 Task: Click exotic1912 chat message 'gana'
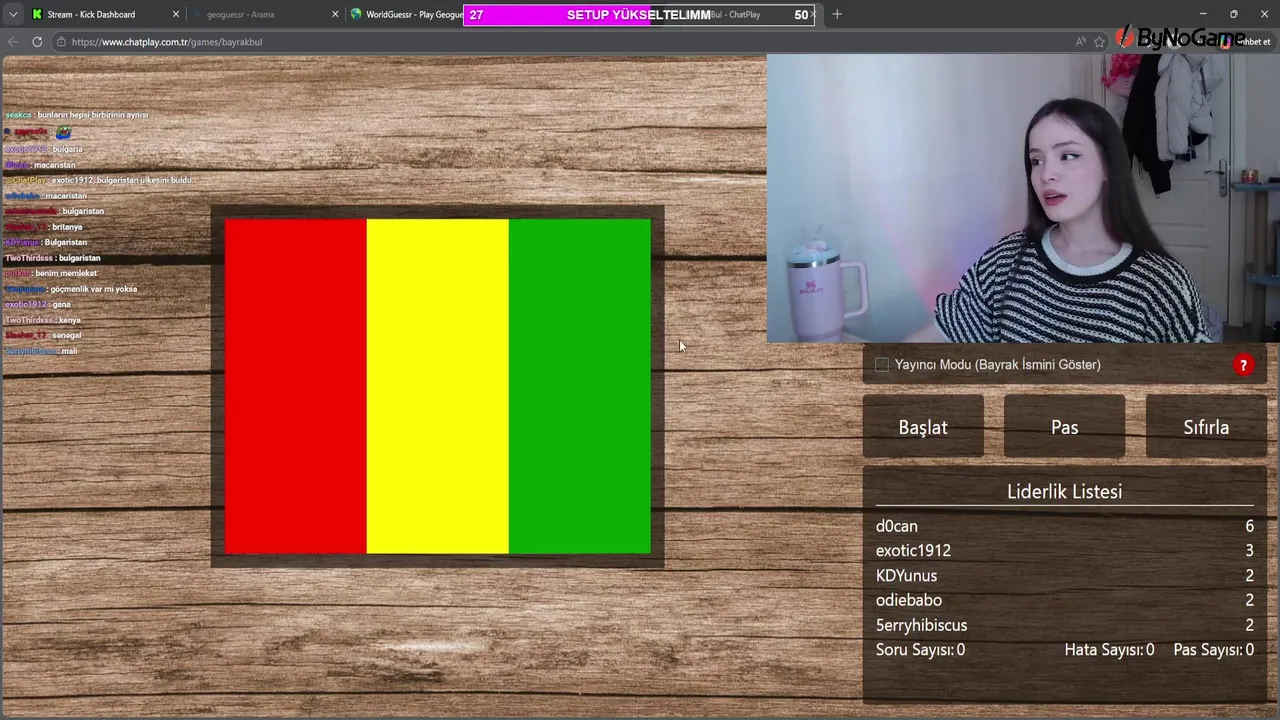(62, 304)
